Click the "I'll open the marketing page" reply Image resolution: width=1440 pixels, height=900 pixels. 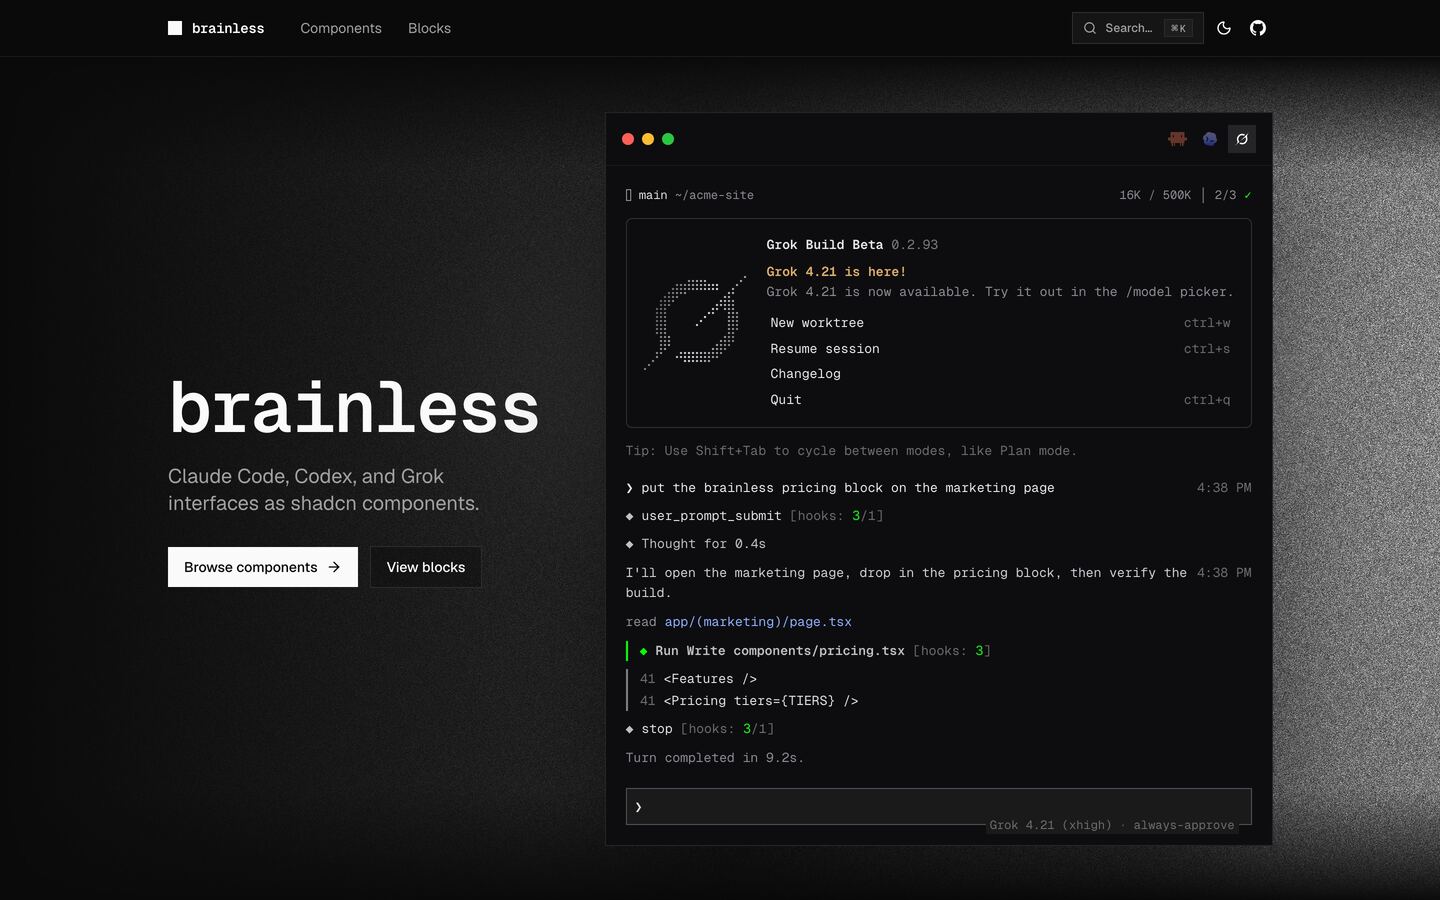906,583
